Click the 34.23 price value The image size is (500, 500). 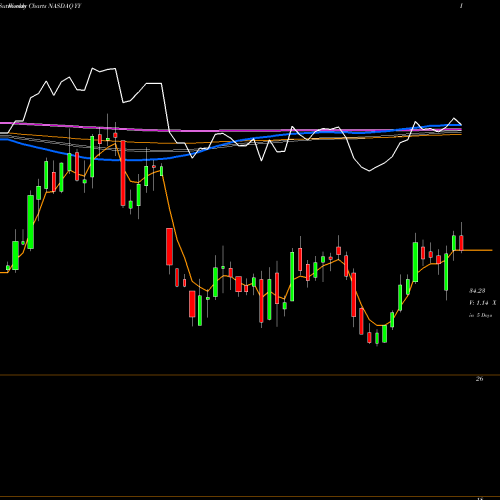point(477,291)
